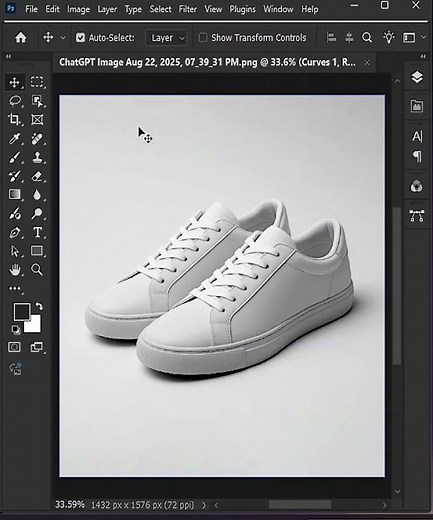433x520 pixels.
Task: Select the Rectangular Marquee tool
Action: [x=37, y=82]
